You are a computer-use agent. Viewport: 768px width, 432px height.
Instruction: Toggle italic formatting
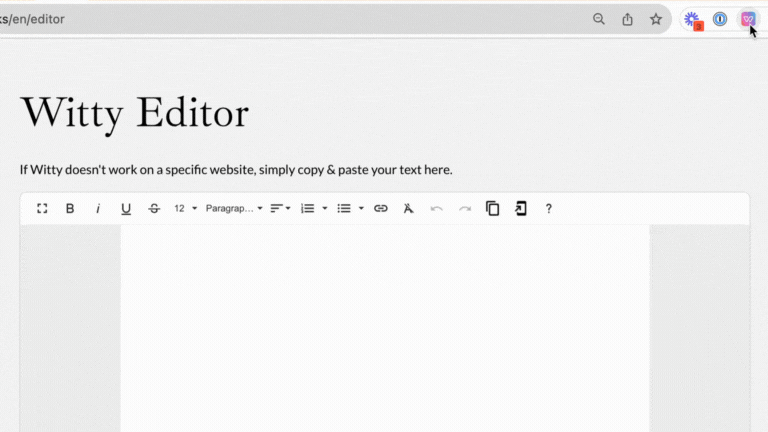tap(98, 208)
